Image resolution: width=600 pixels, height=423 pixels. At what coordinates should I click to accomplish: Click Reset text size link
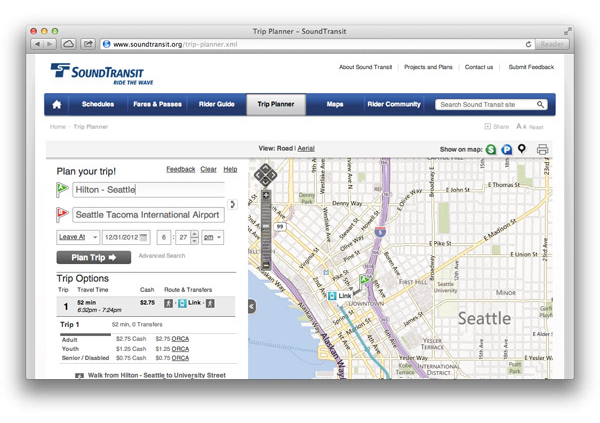(x=536, y=127)
